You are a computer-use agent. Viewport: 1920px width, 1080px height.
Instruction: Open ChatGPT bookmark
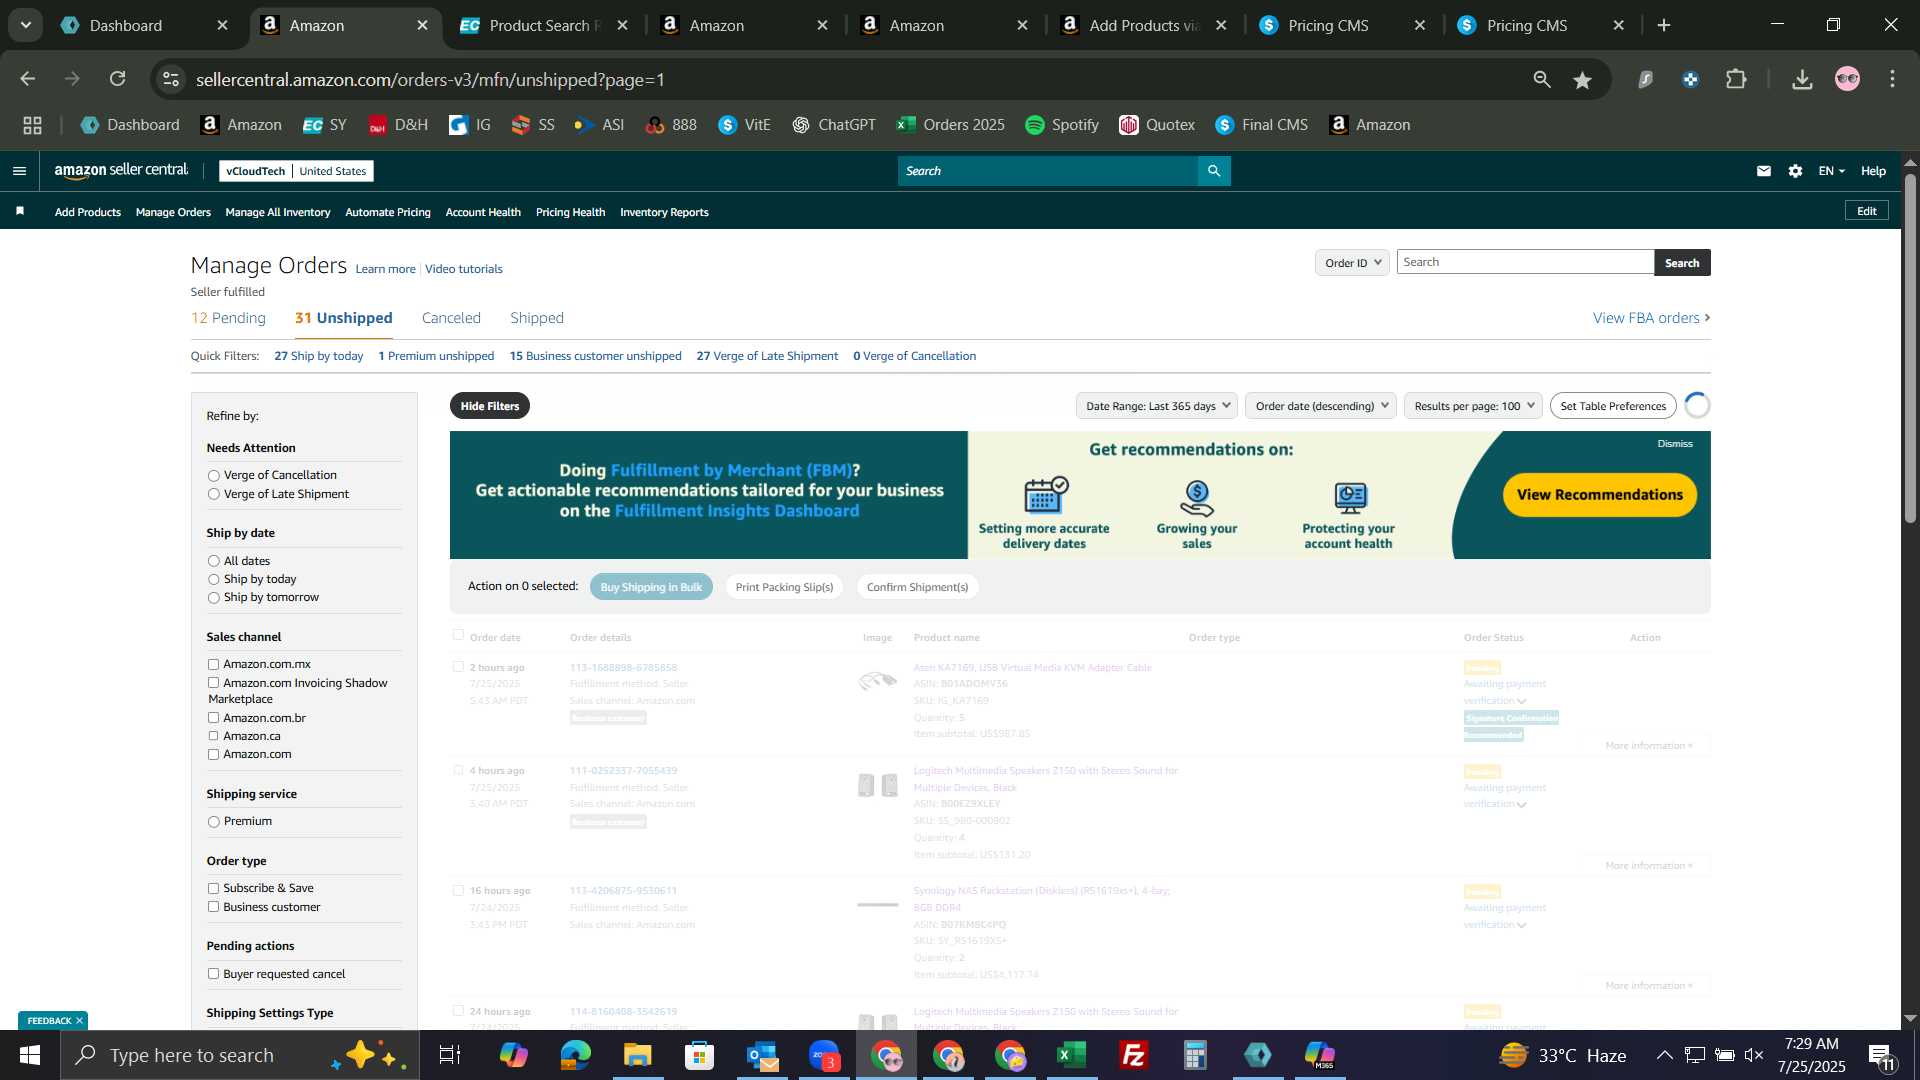[833, 125]
